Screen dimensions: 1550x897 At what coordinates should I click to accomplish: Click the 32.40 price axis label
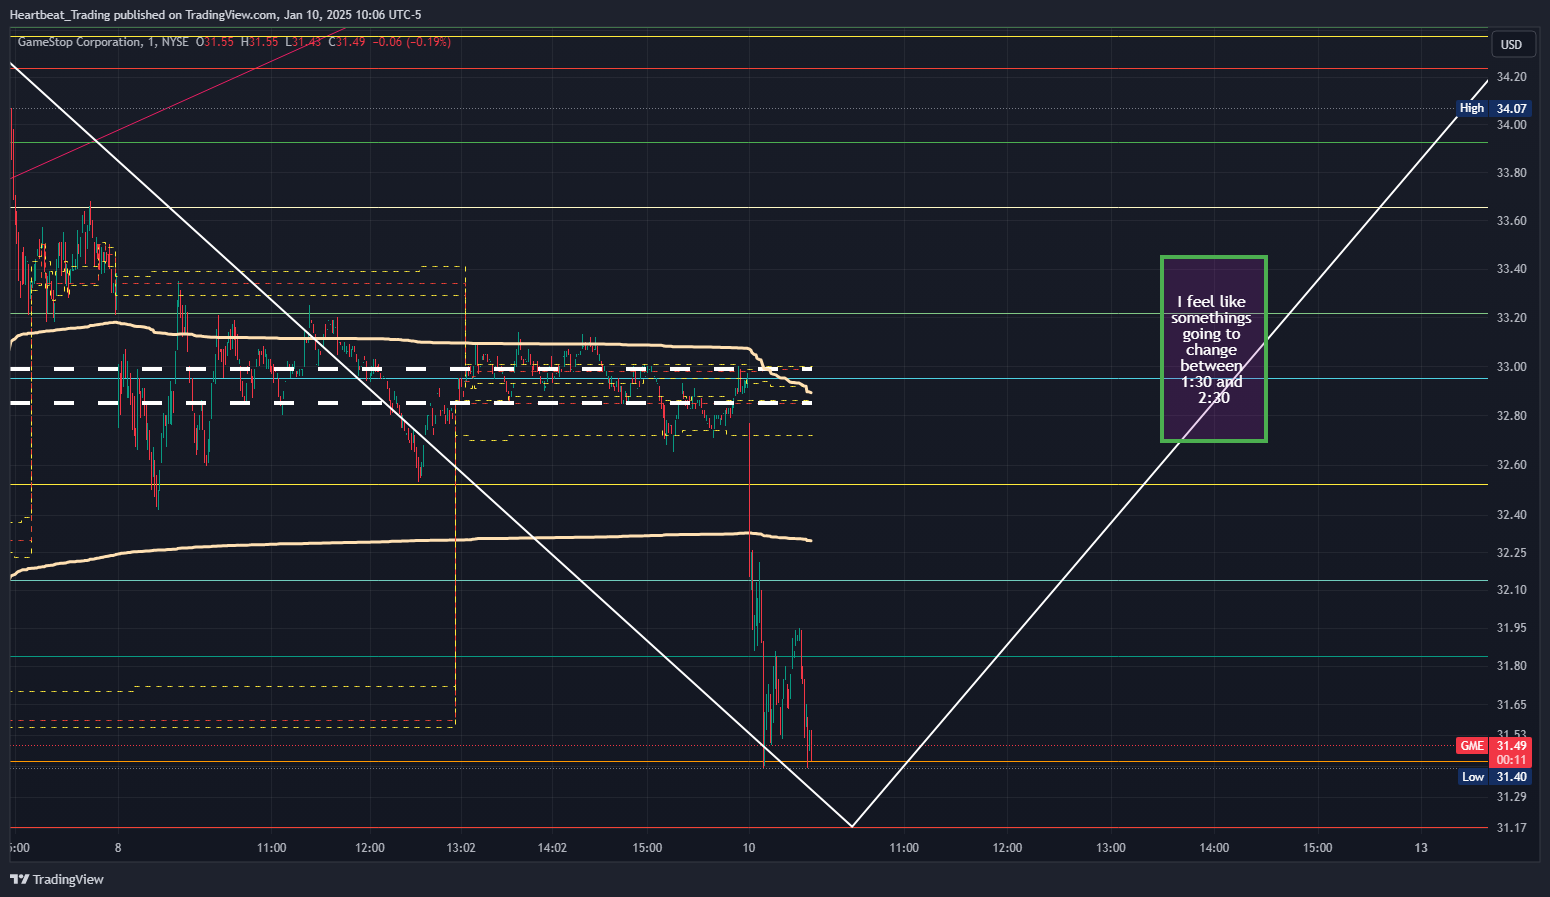pos(1511,515)
